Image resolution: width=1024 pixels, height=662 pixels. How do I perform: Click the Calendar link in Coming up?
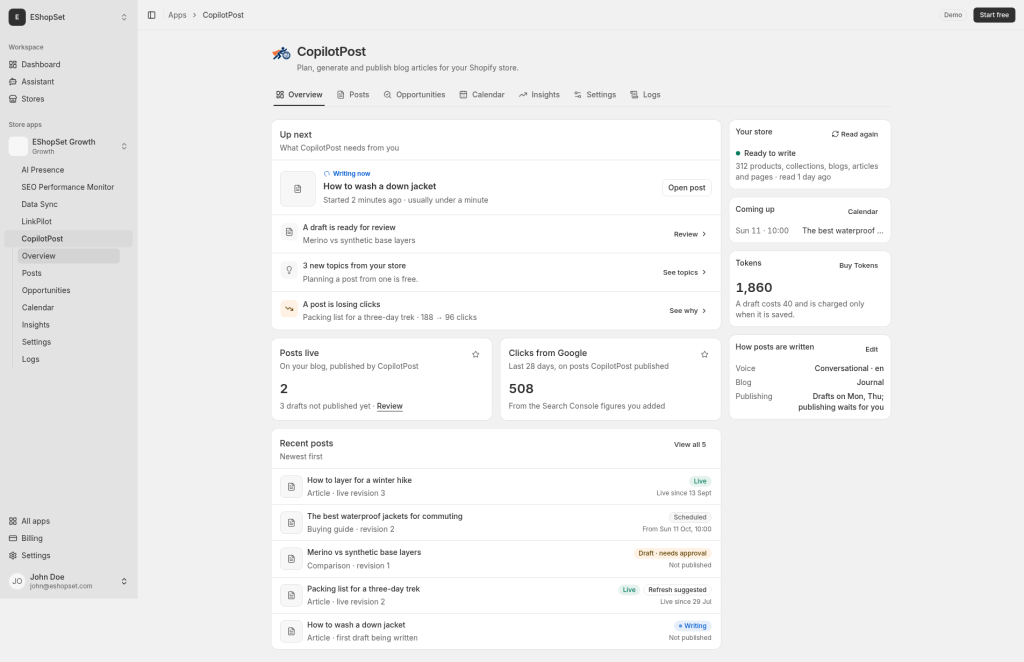point(862,212)
